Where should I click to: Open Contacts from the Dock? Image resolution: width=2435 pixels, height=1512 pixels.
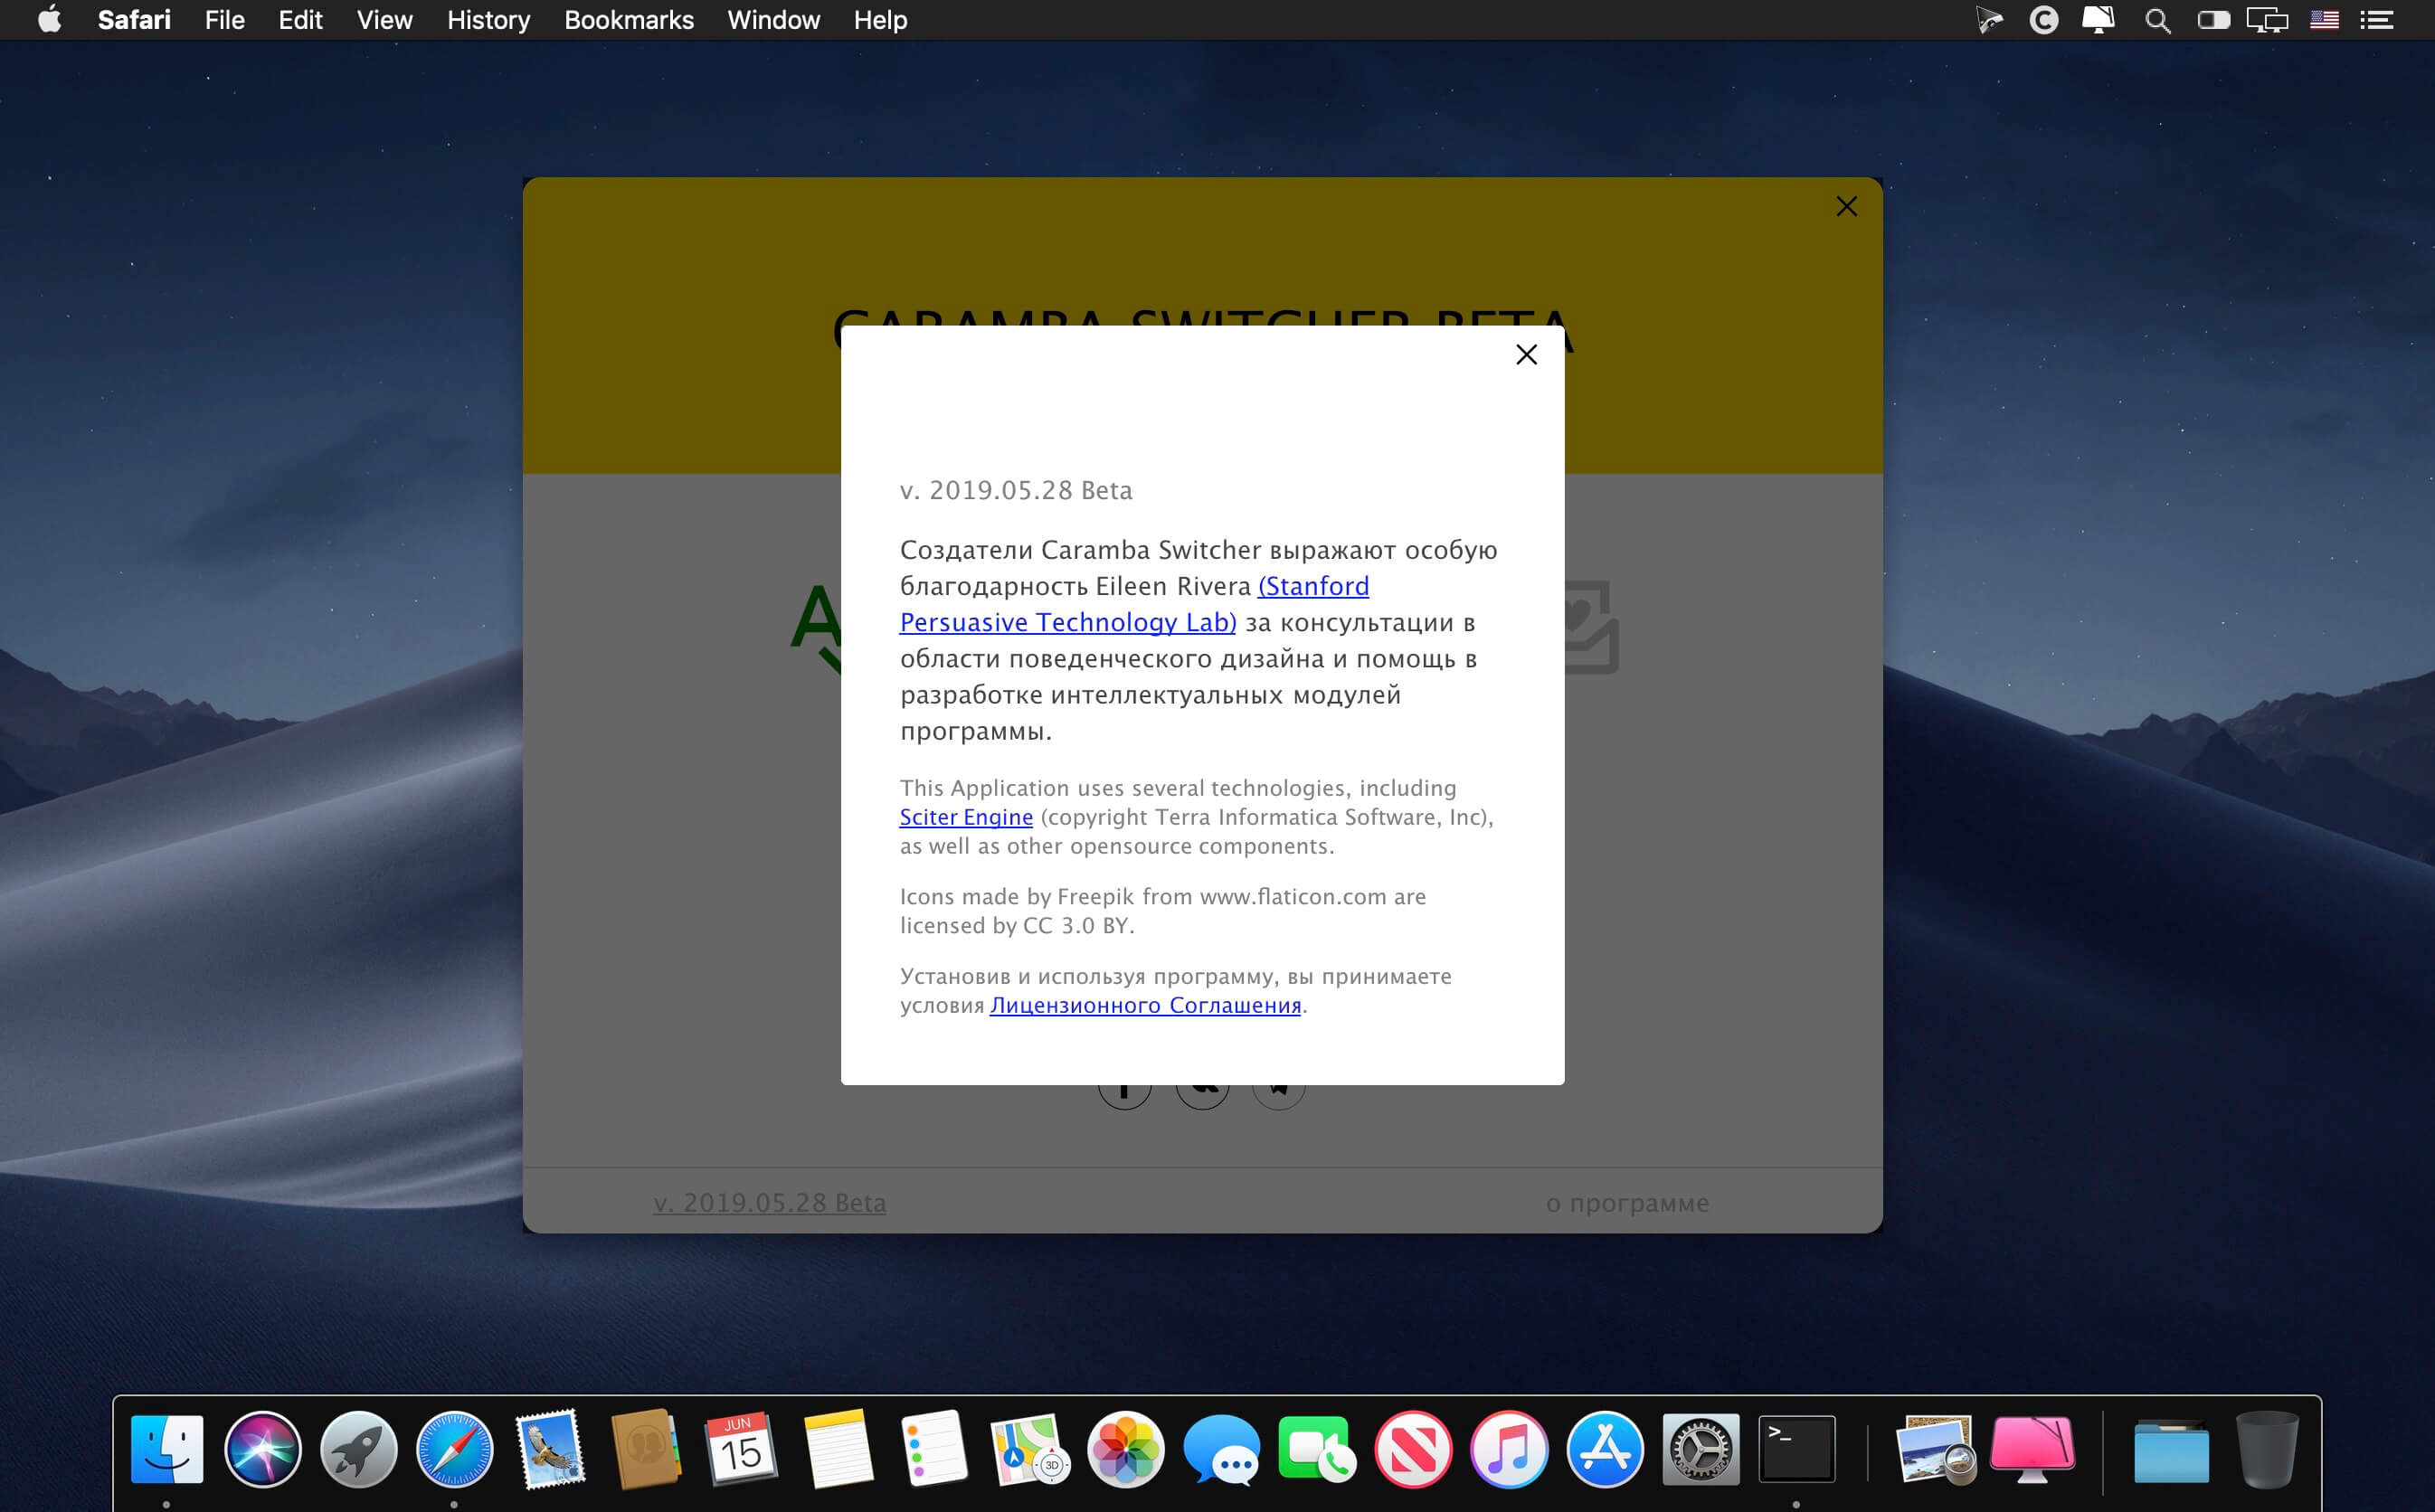pyautogui.click(x=646, y=1449)
